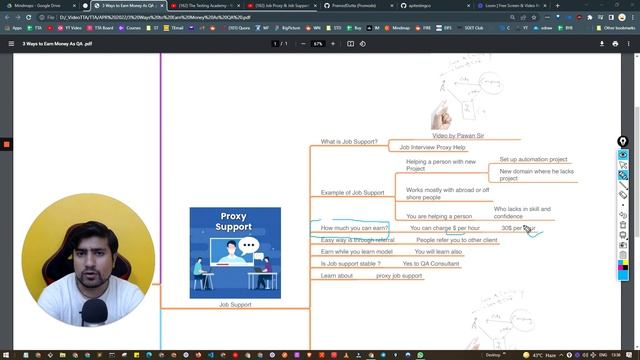This screenshot has height=360, width=640.
Task: Undo the last ink stroke
Action: click(623, 215)
